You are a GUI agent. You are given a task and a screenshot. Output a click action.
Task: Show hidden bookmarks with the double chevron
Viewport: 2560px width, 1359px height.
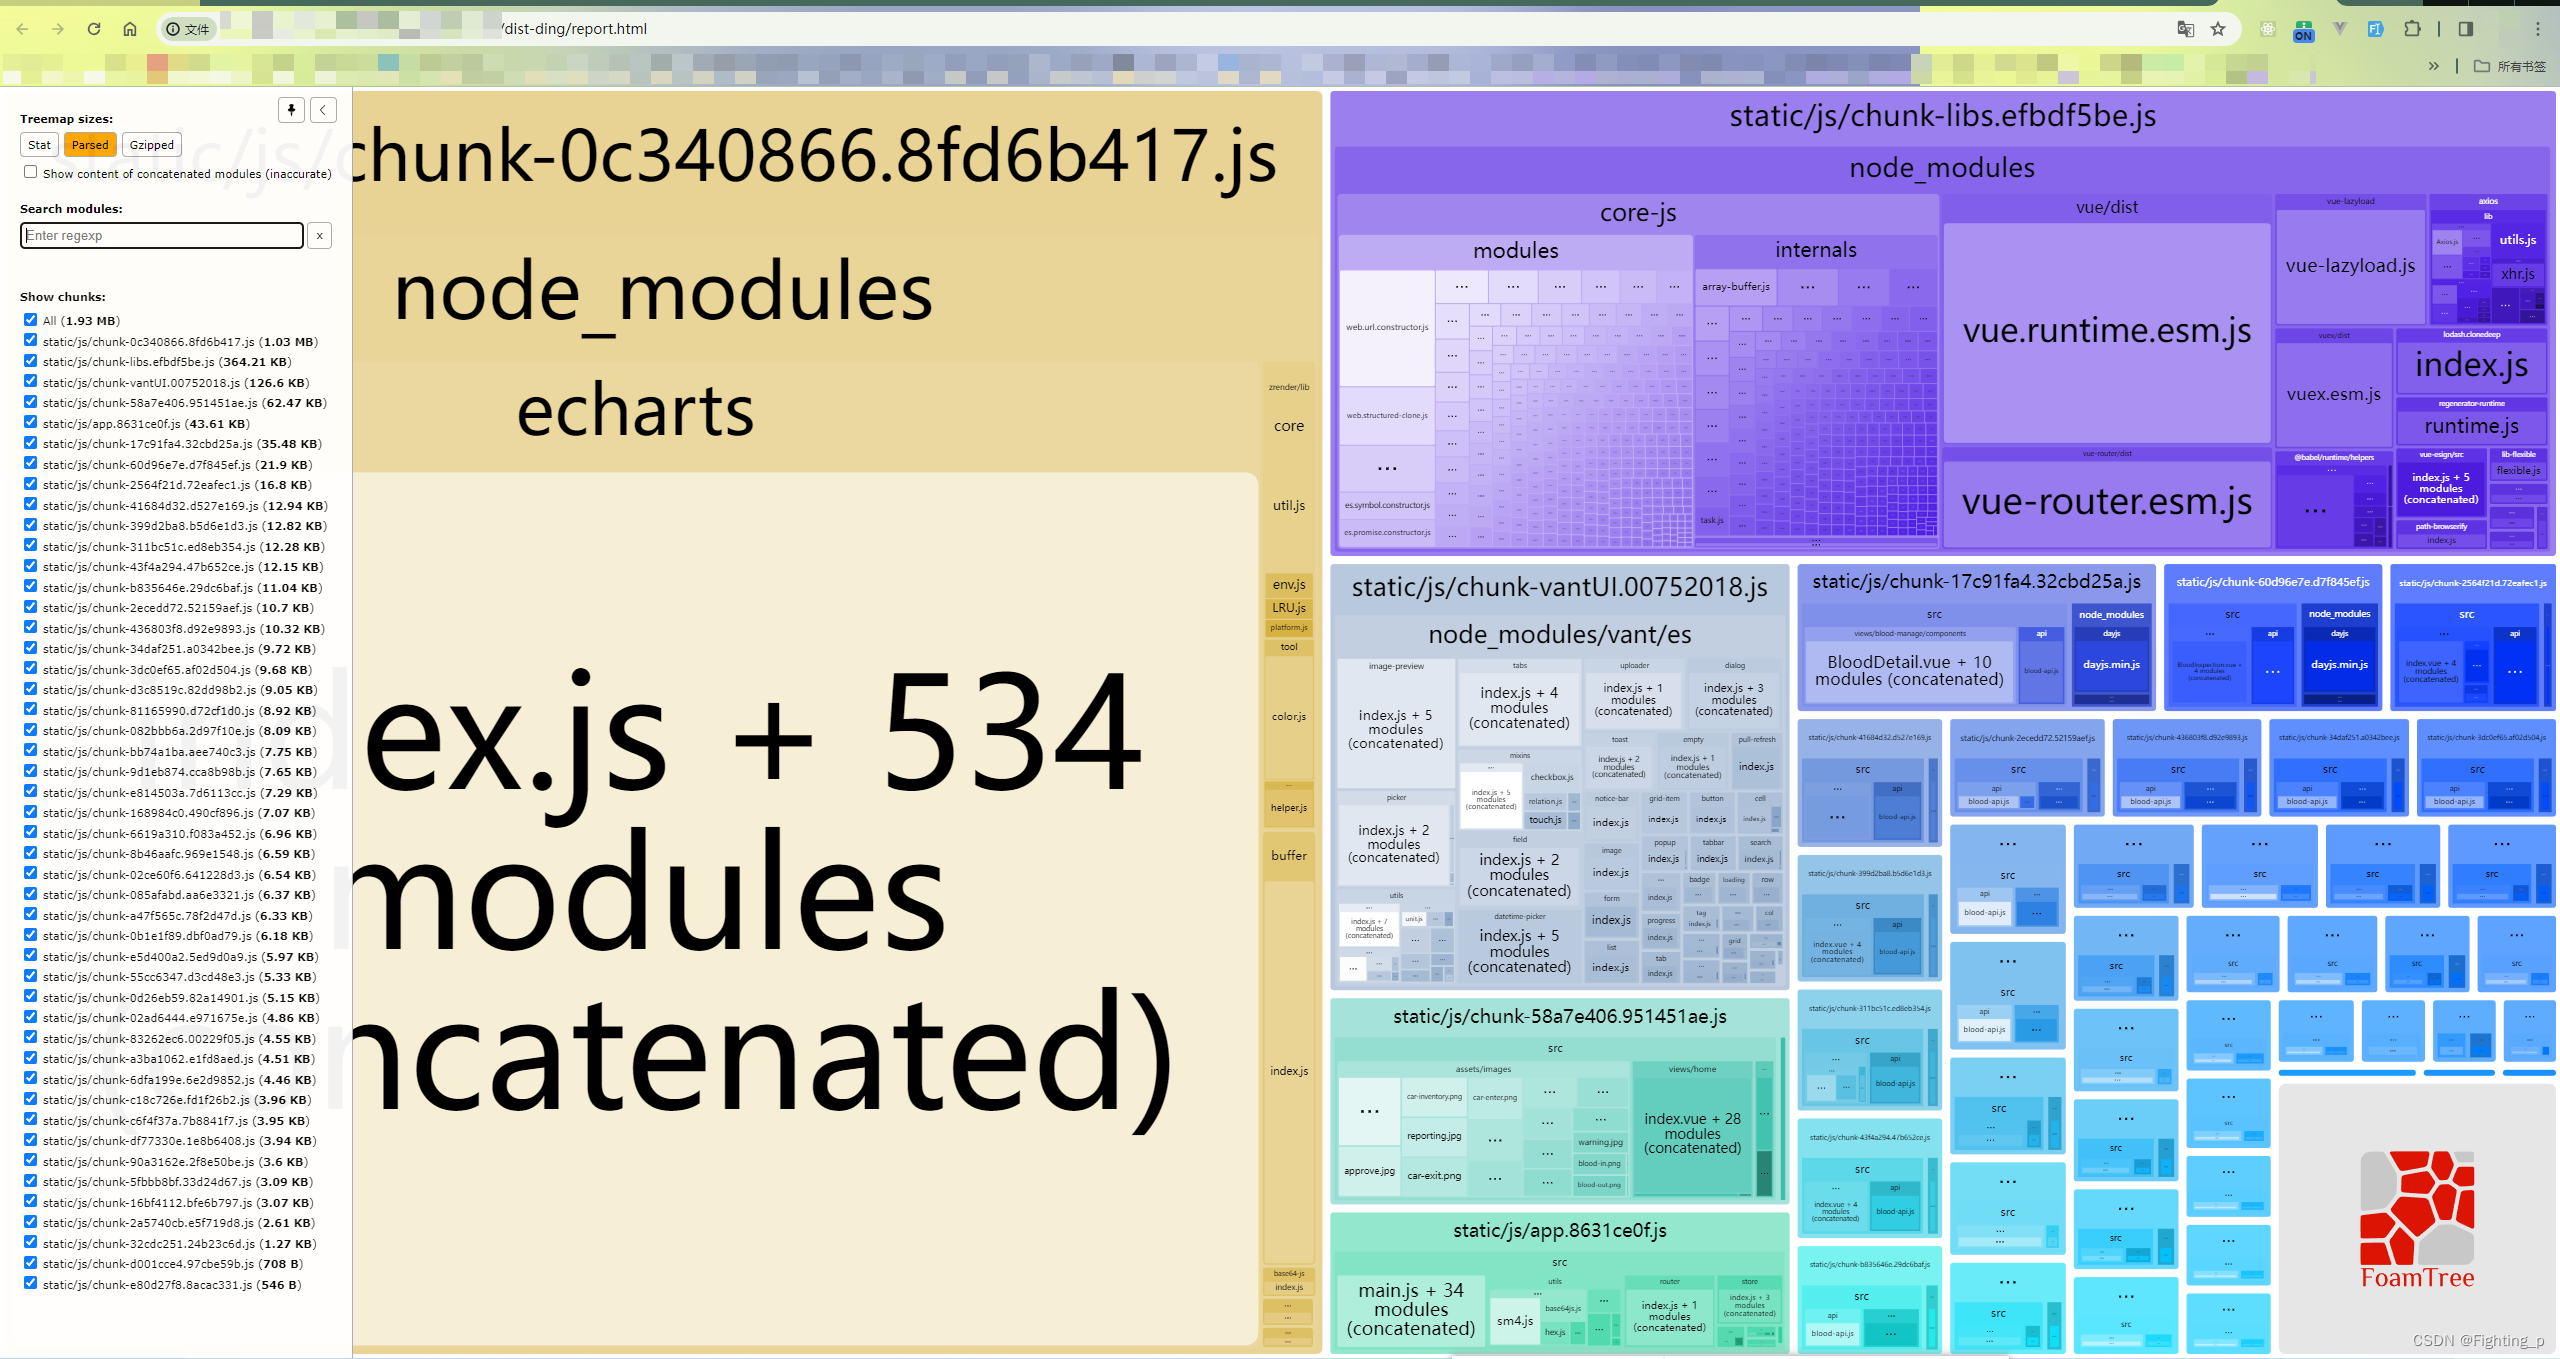click(x=2434, y=66)
